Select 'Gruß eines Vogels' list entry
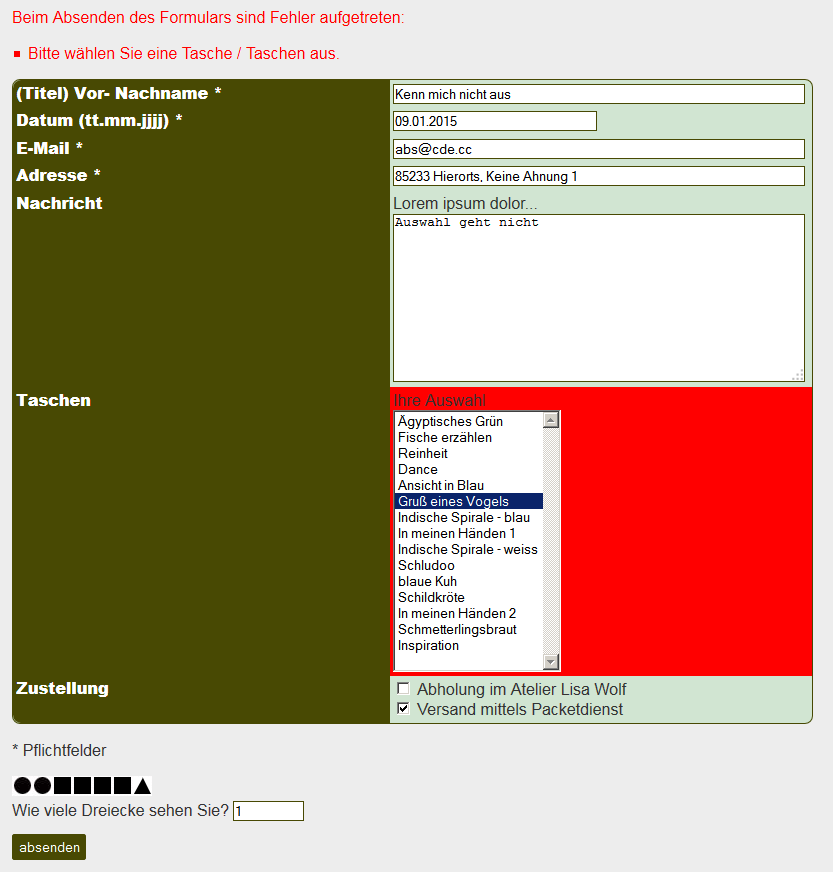 pyautogui.click(x=453, y=502)
